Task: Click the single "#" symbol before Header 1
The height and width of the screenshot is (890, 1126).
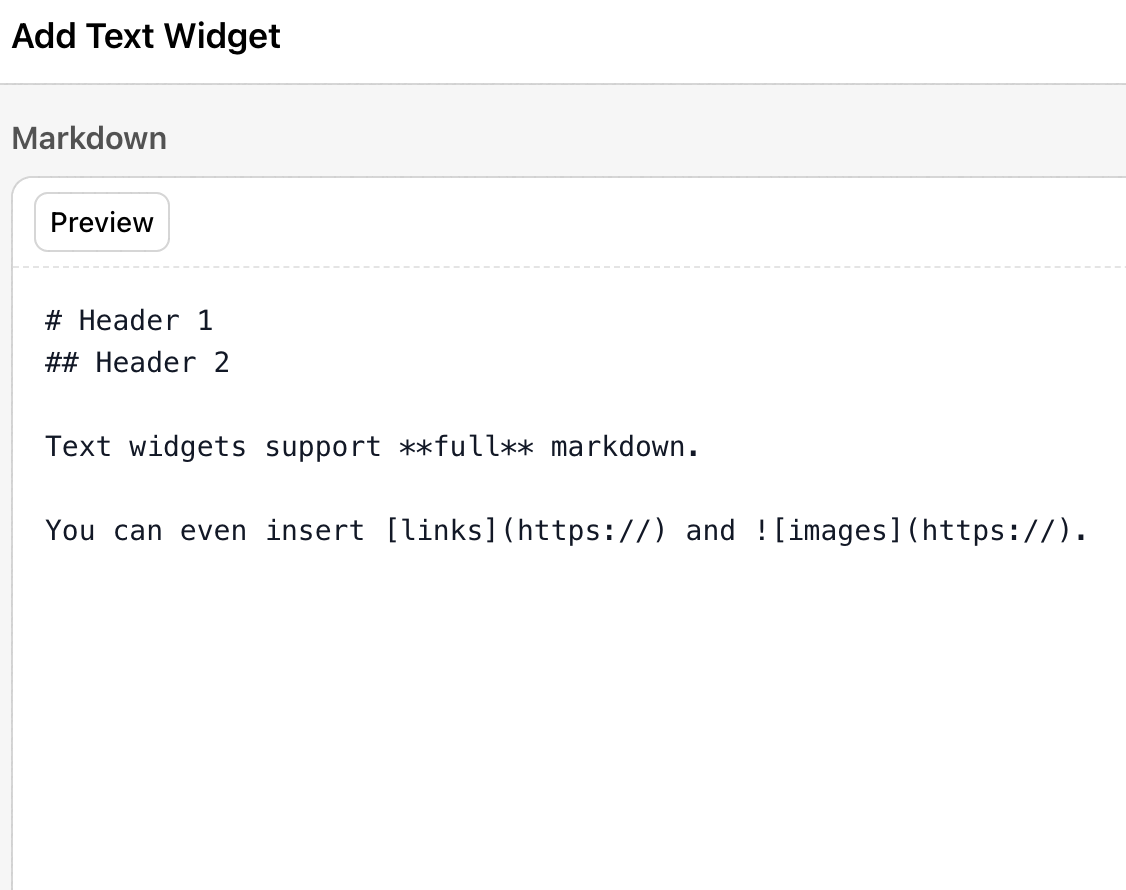Action: coord(54,321)
